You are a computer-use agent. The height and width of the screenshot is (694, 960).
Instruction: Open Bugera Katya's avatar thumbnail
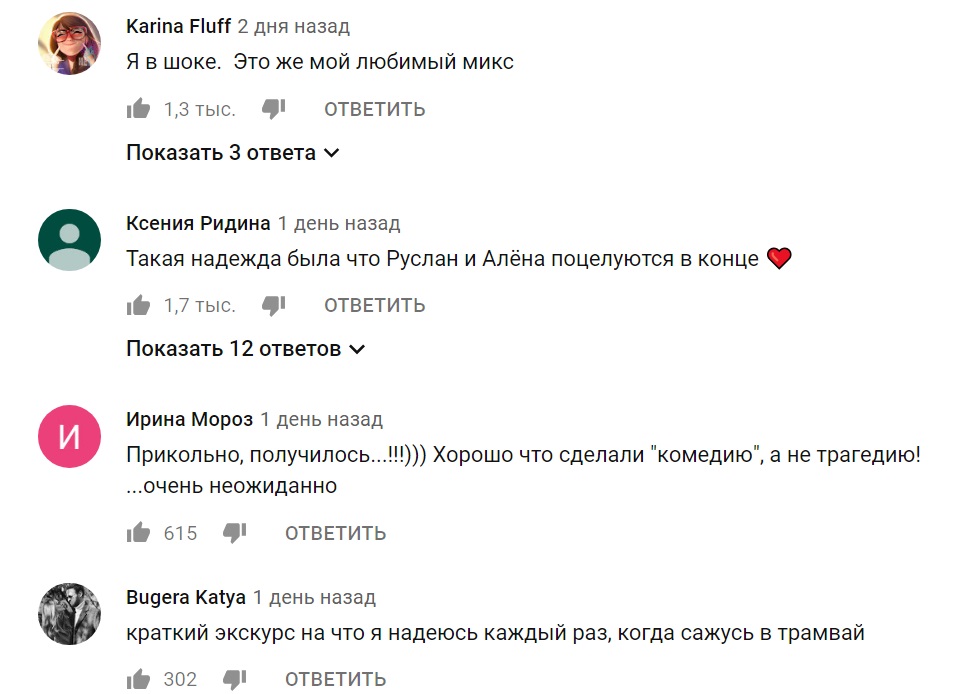(x=69, y=614)
